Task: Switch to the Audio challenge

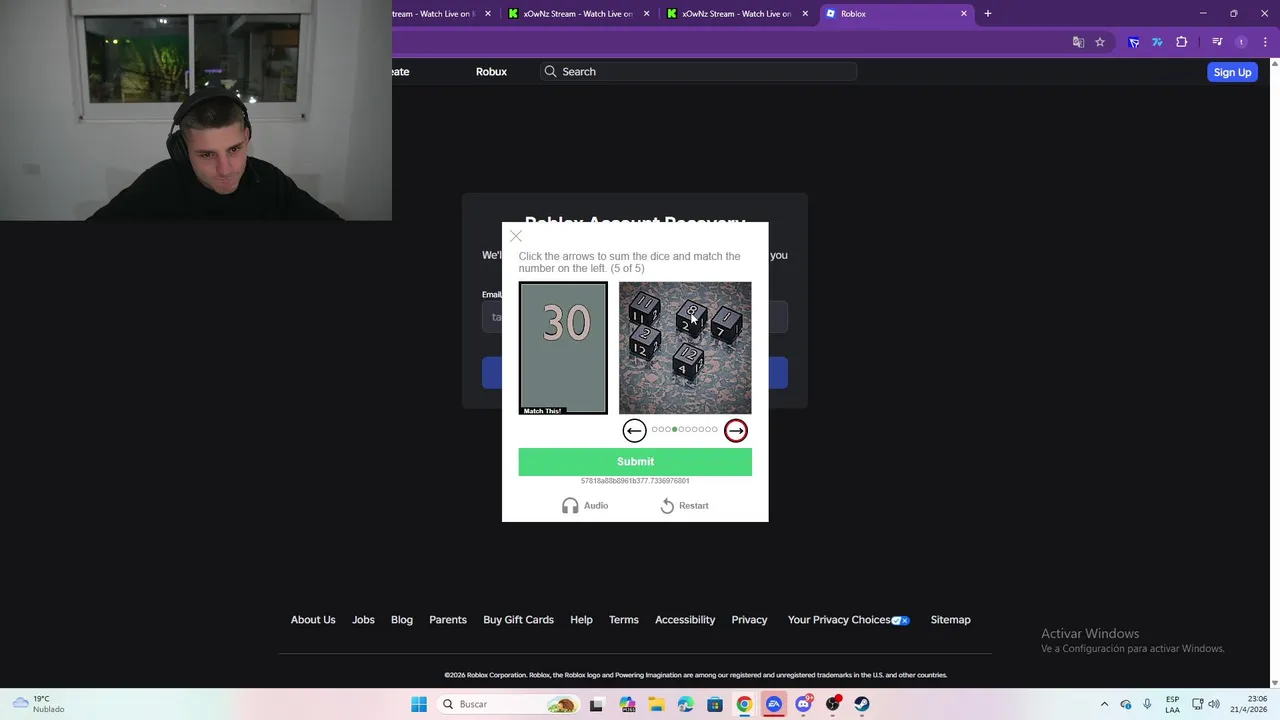Action: click(x=585, y=506)
